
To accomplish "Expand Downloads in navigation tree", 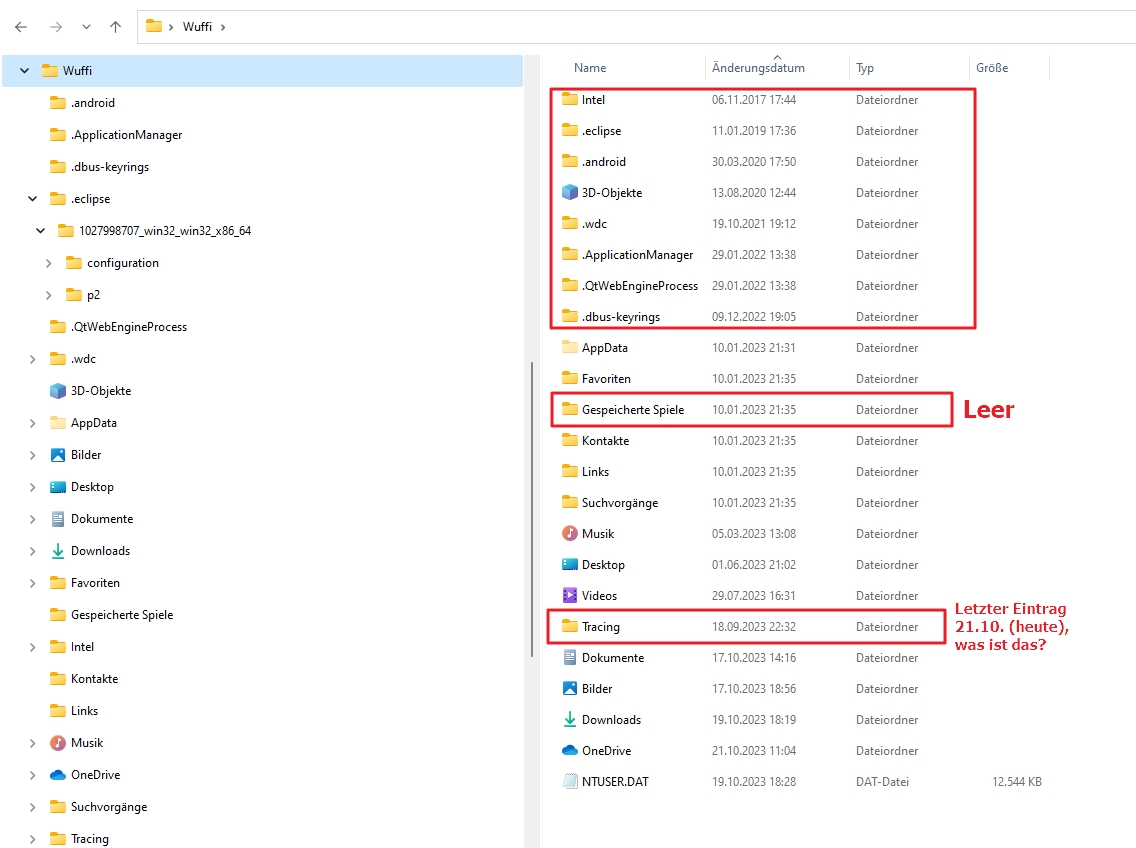I will tap(33, 551).
